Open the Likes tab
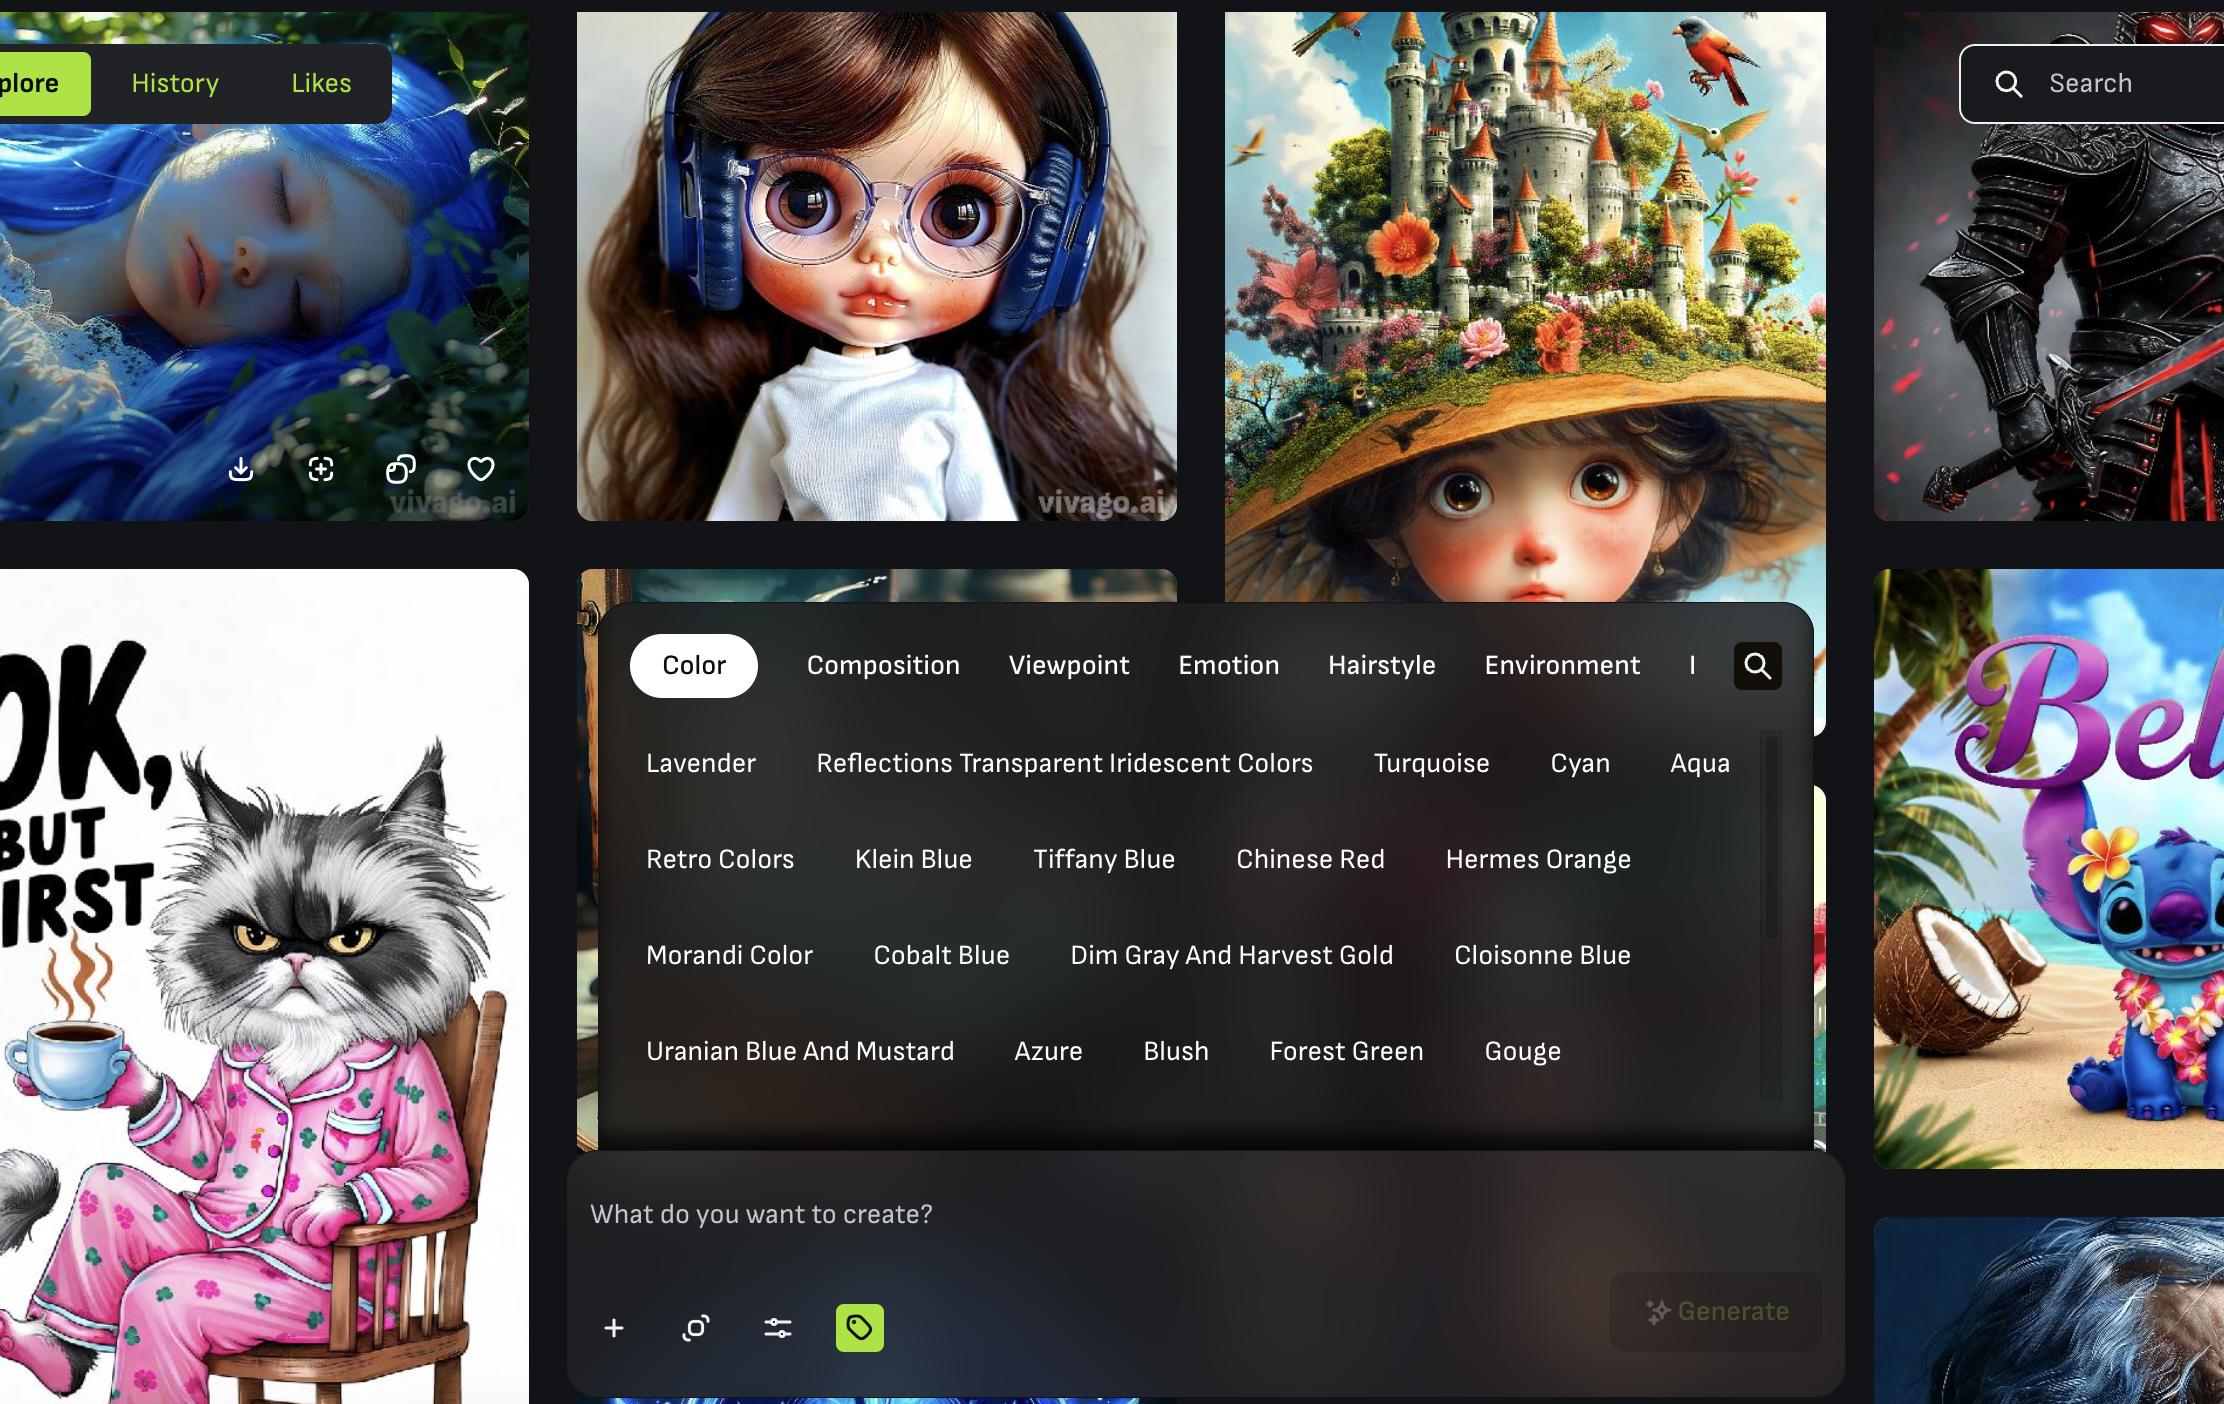The image size is (2224, 1404). click(319, 83)
